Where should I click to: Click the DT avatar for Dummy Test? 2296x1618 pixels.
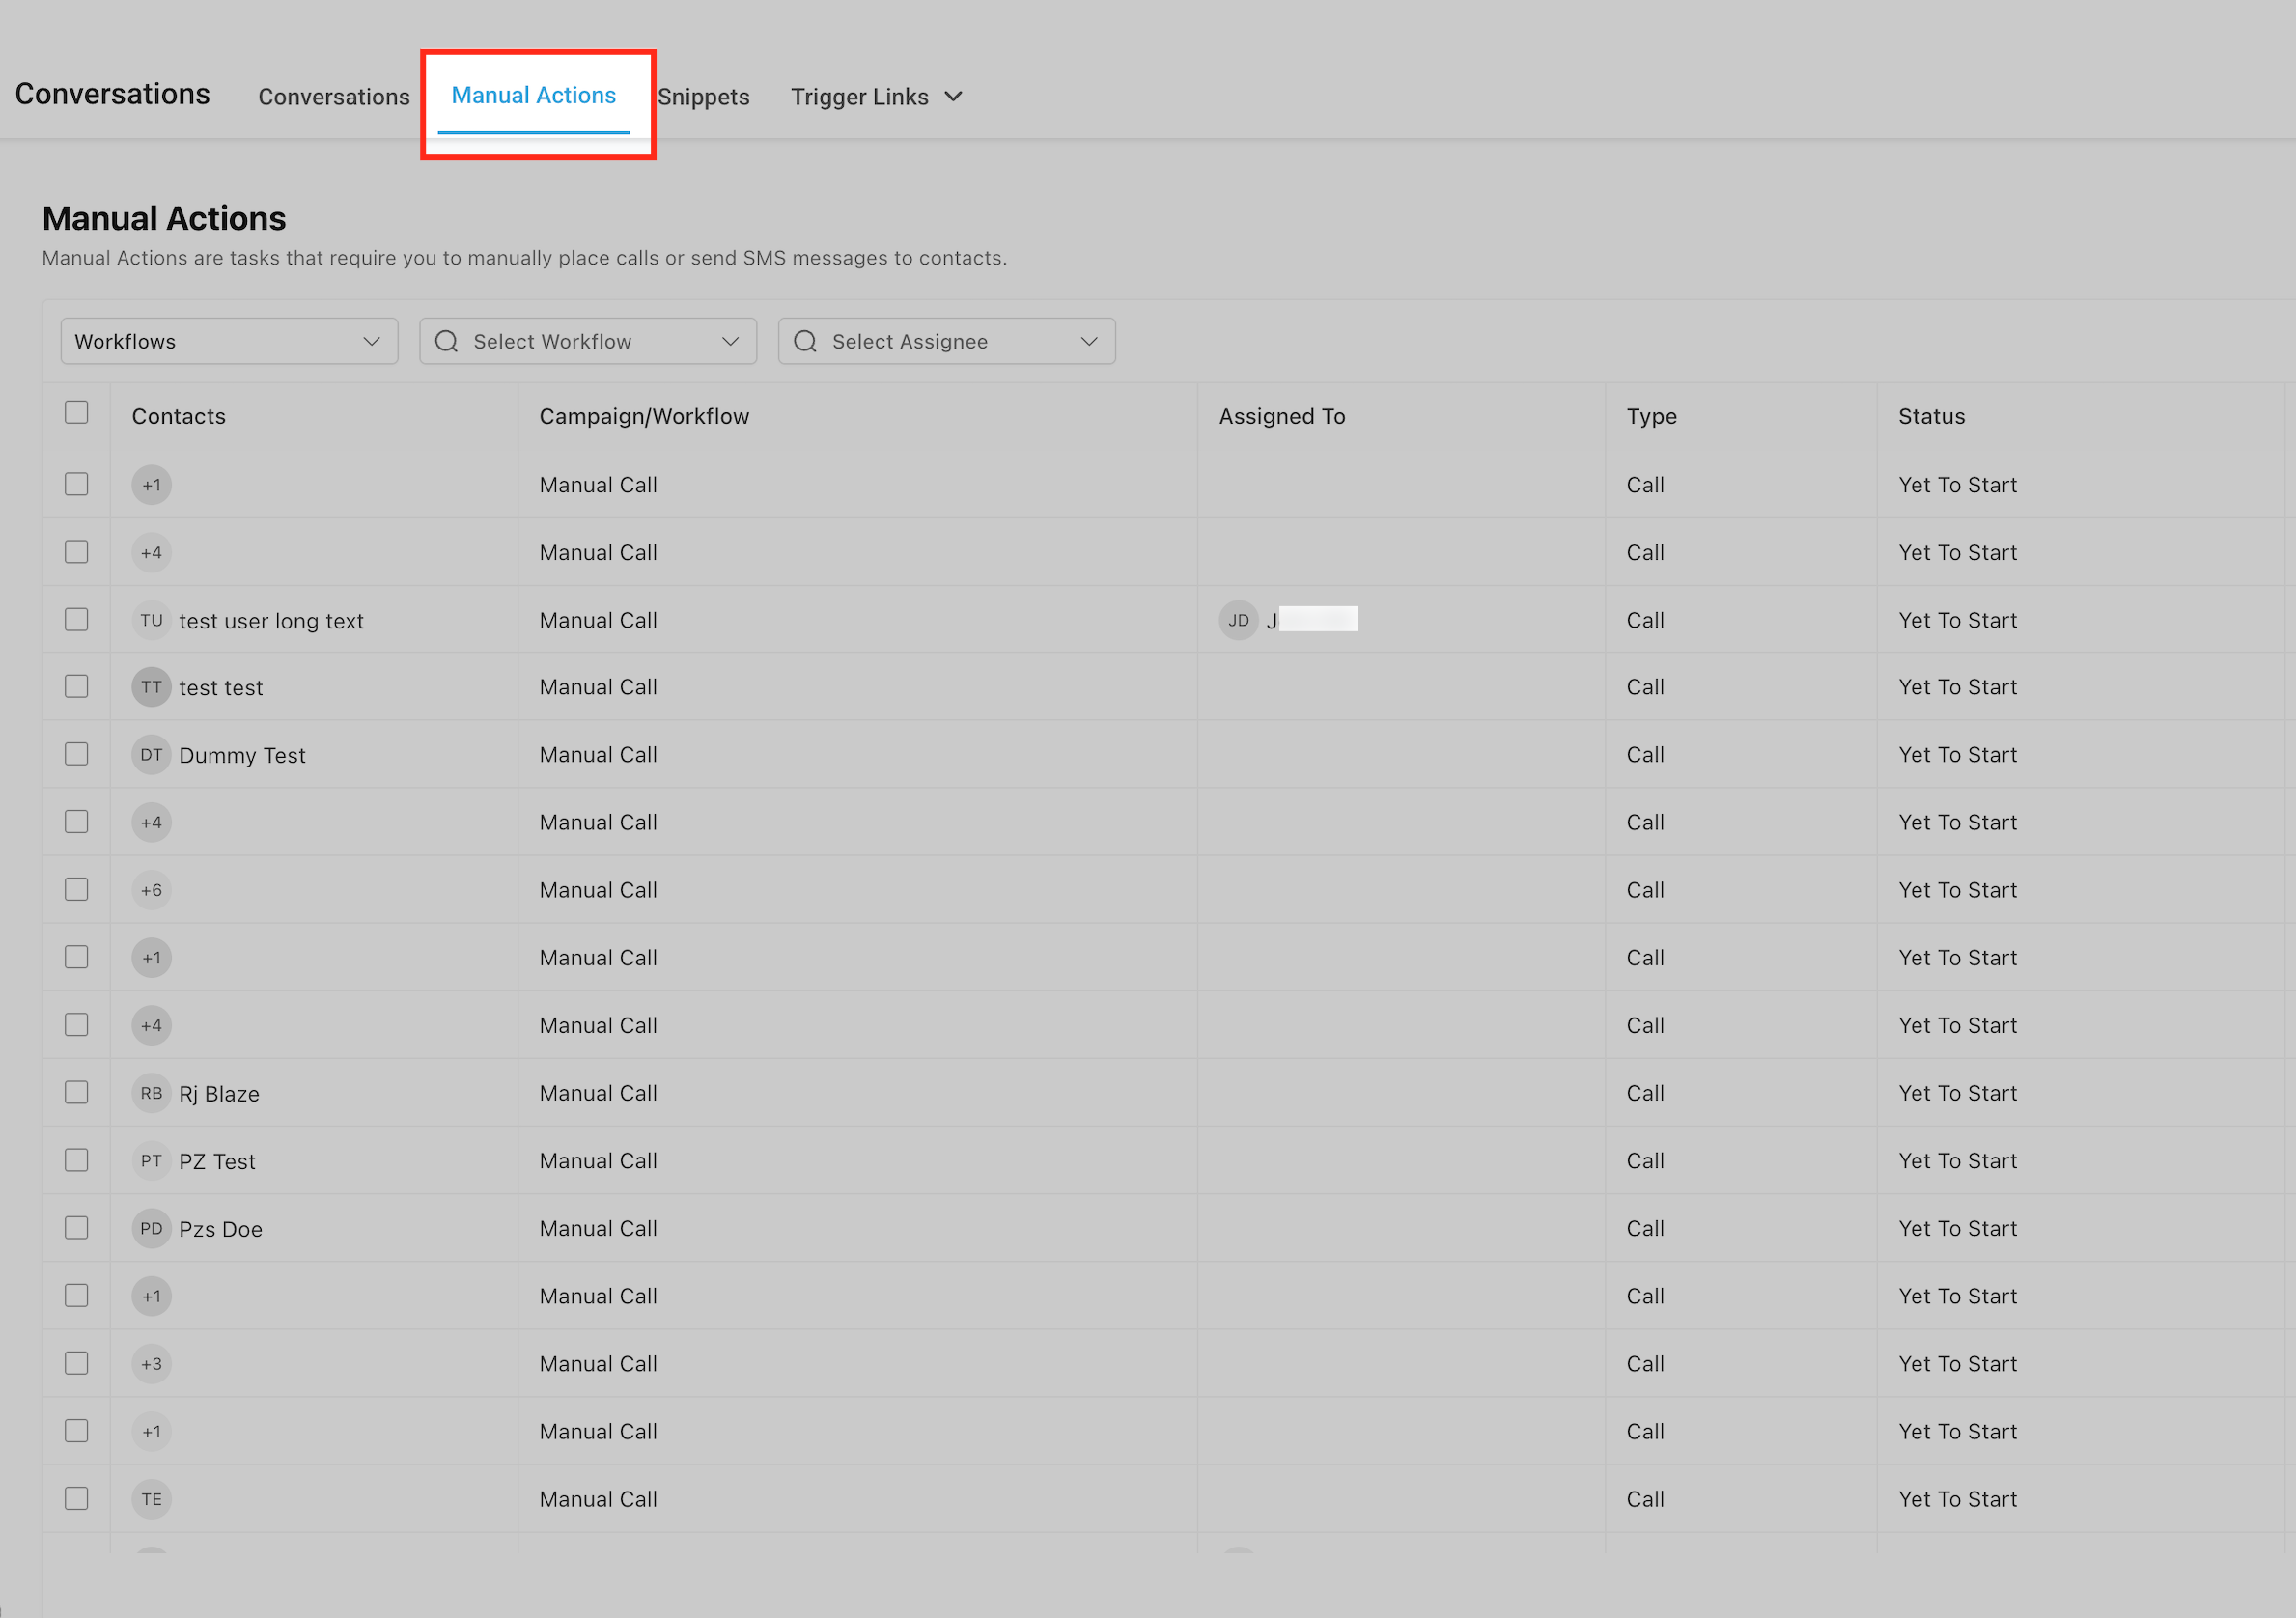tap(151, 755)
